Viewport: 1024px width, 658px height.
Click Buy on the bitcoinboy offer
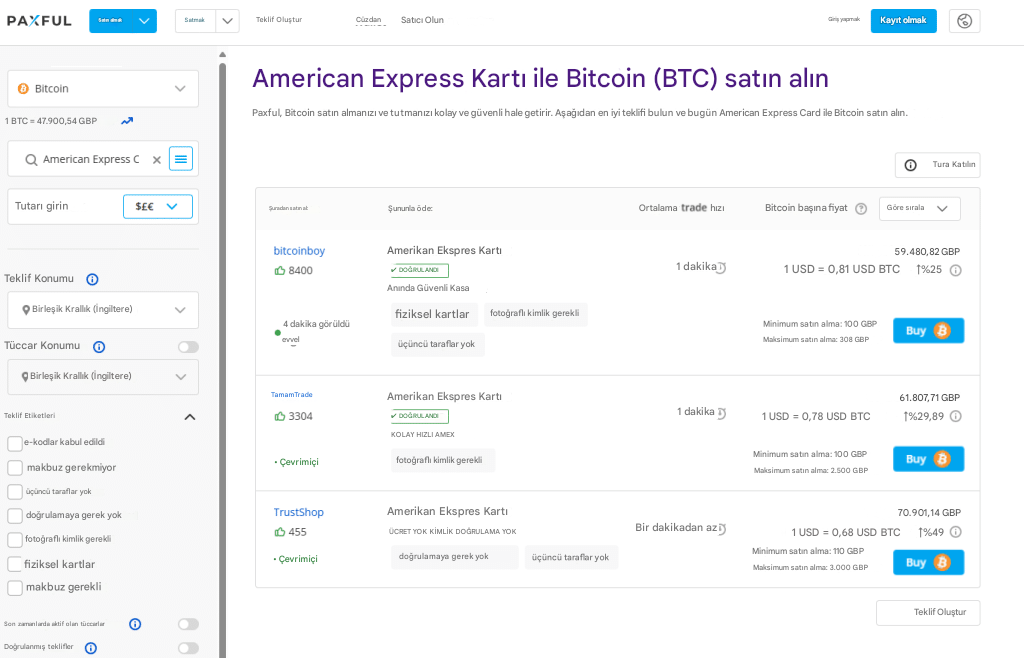928,331
